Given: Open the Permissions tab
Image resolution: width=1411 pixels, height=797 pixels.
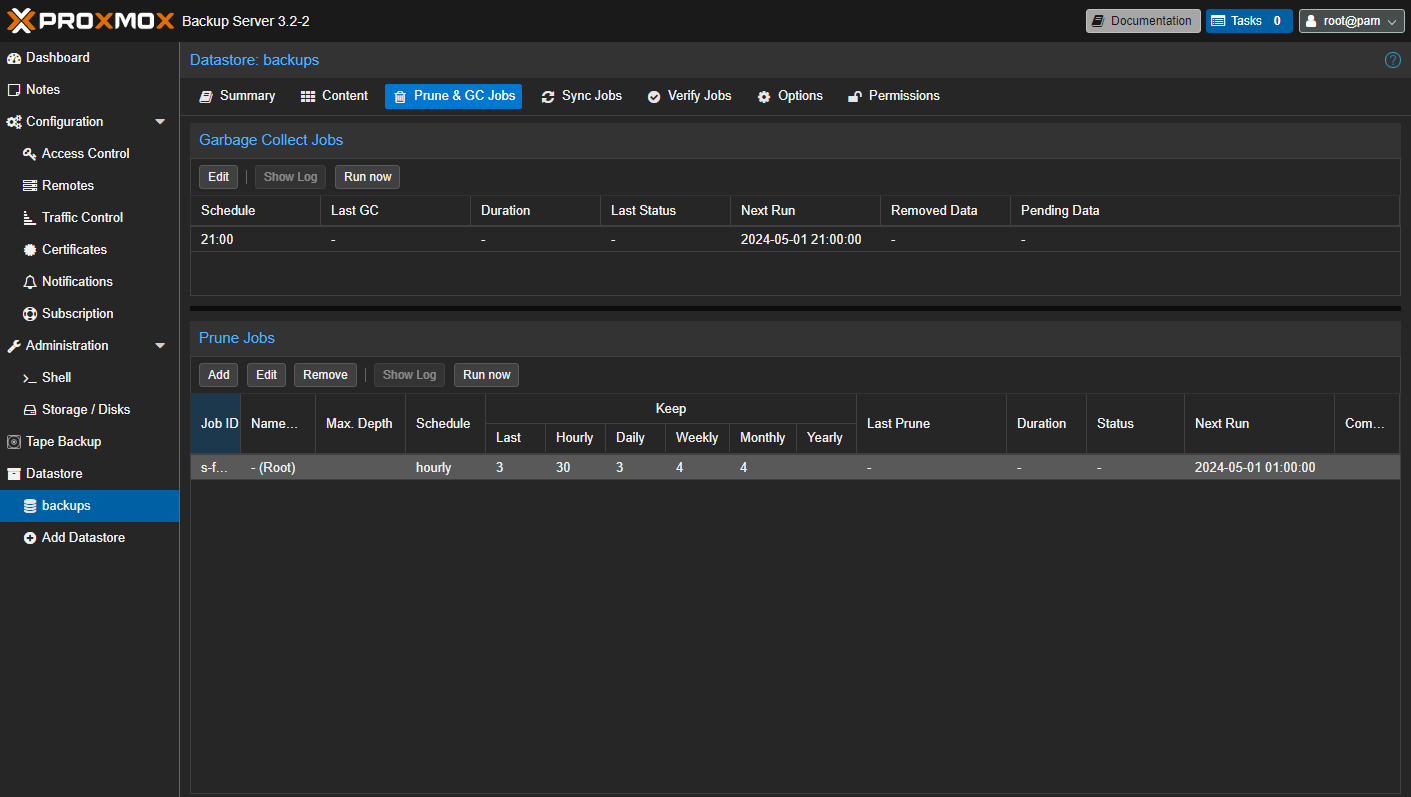Looking at the screenshot, I should [894, 96].
